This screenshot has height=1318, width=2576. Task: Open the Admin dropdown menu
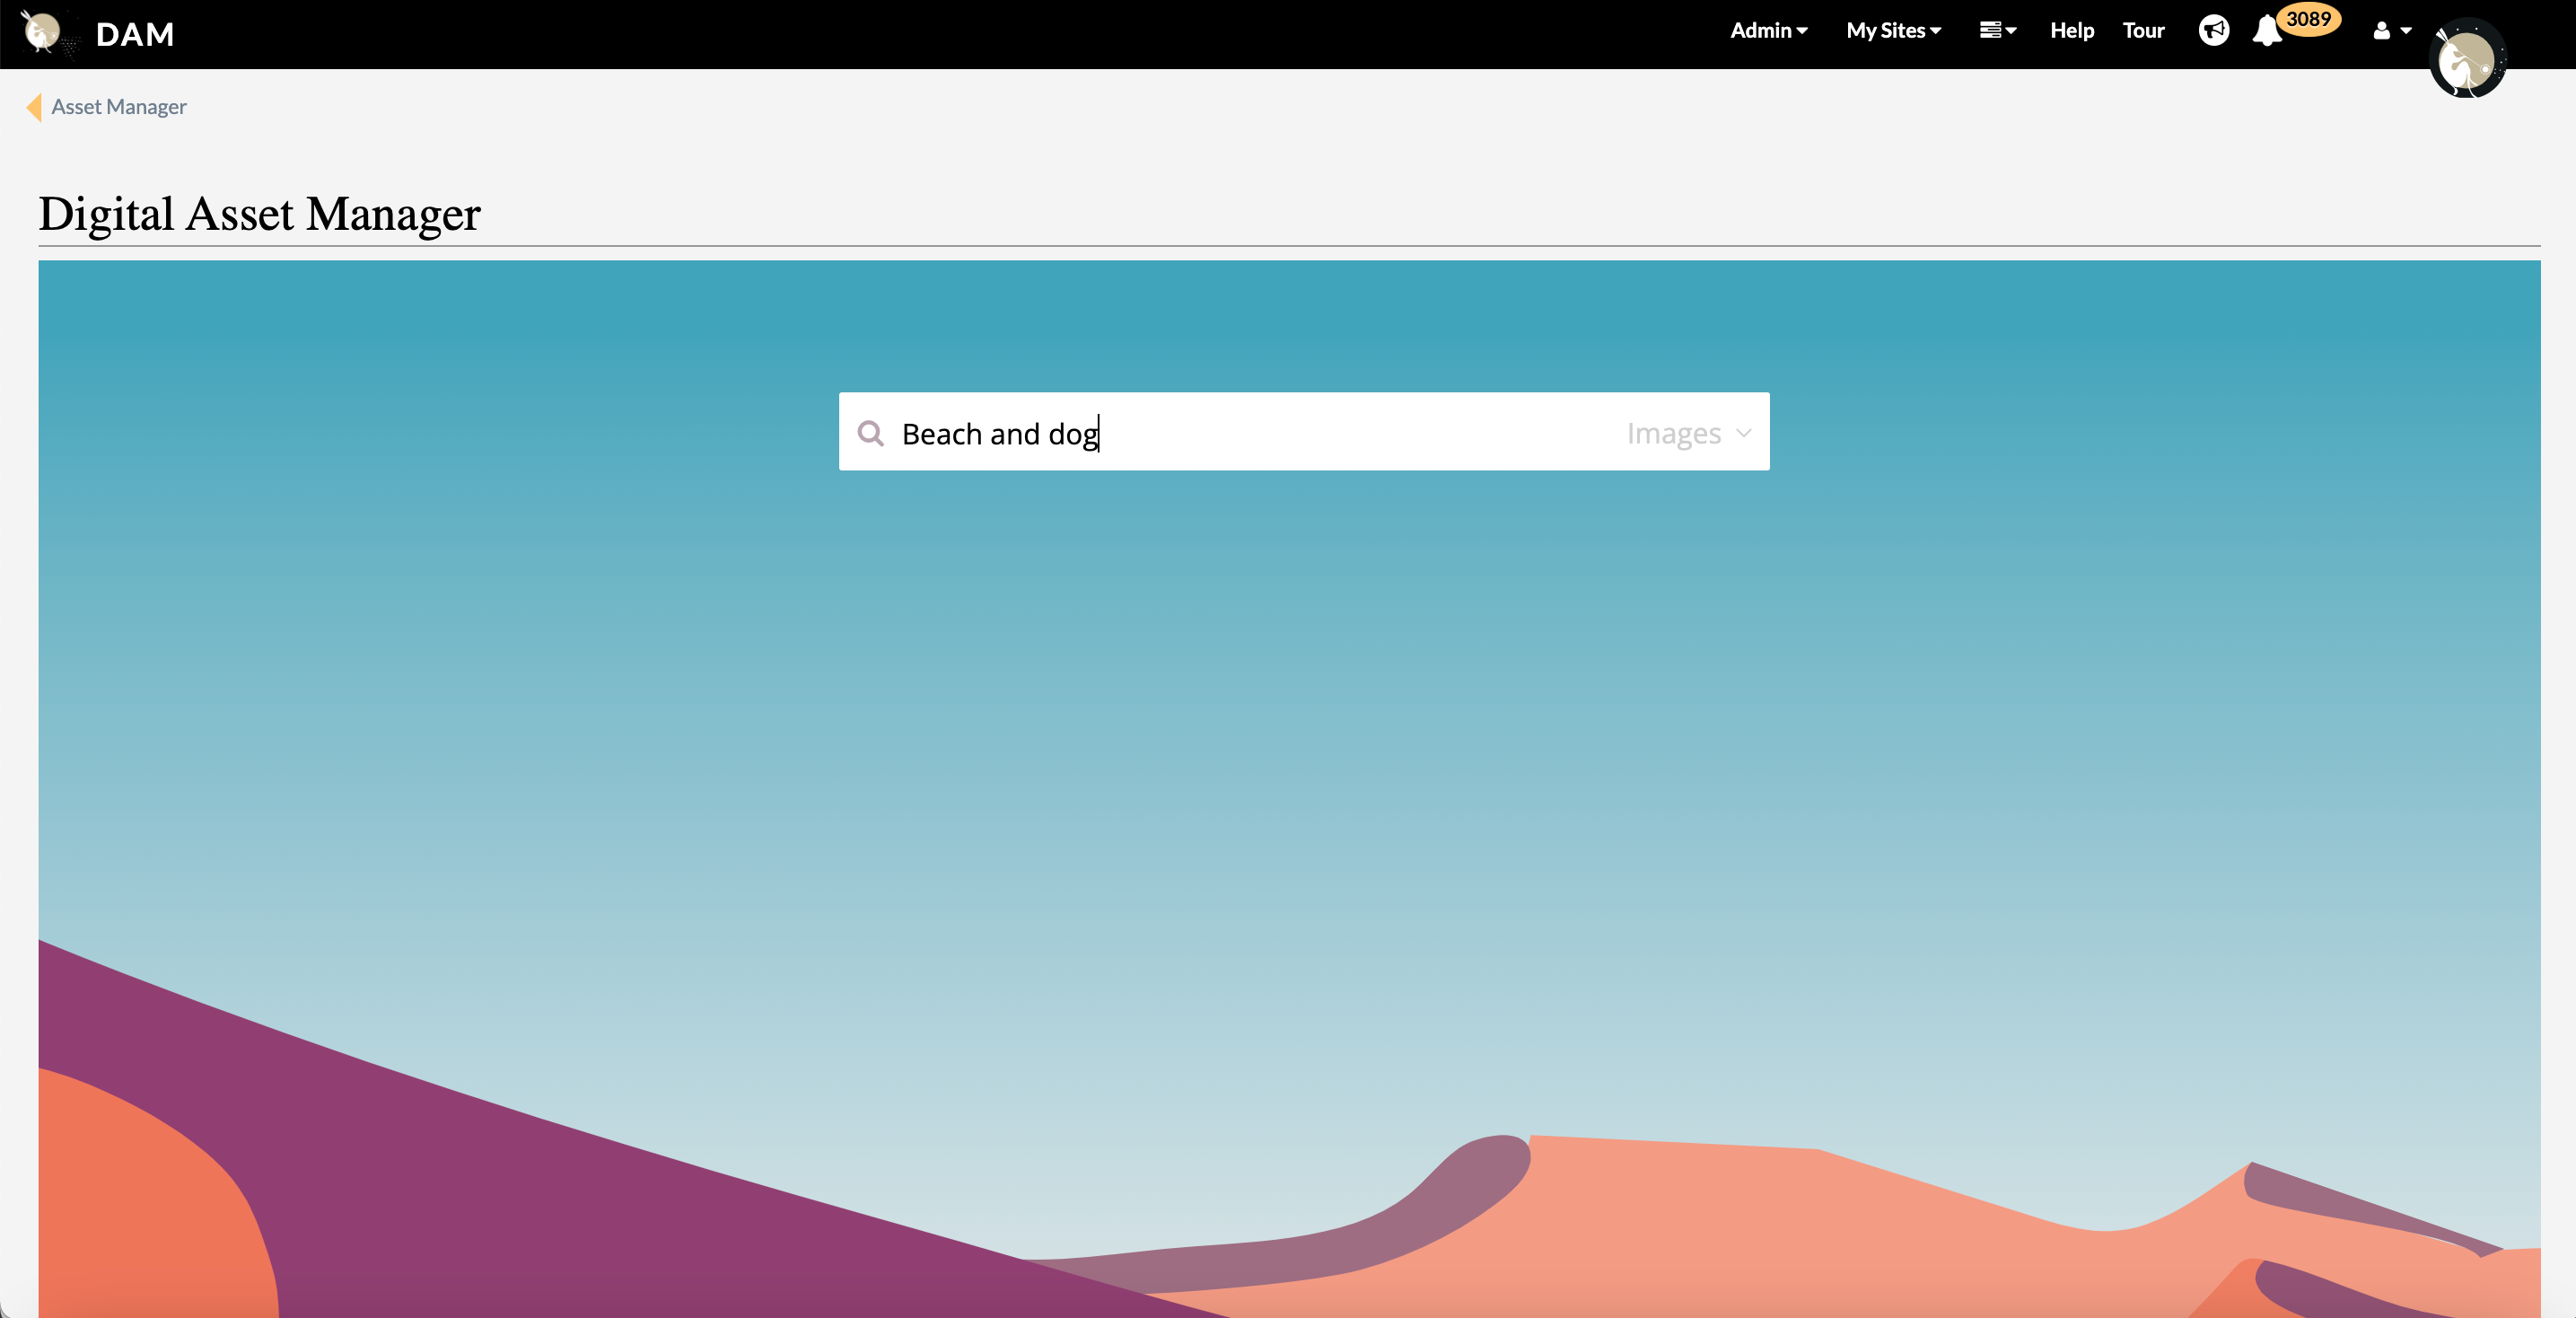1768,31
